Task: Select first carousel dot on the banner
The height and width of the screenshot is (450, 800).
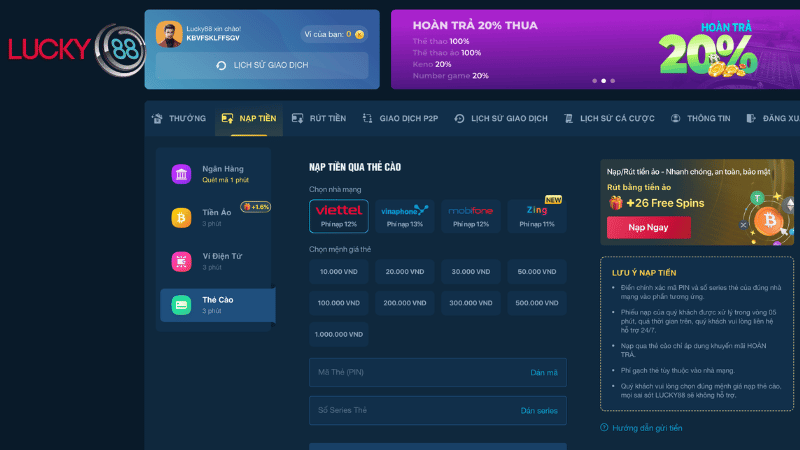Action: (594, 81)
